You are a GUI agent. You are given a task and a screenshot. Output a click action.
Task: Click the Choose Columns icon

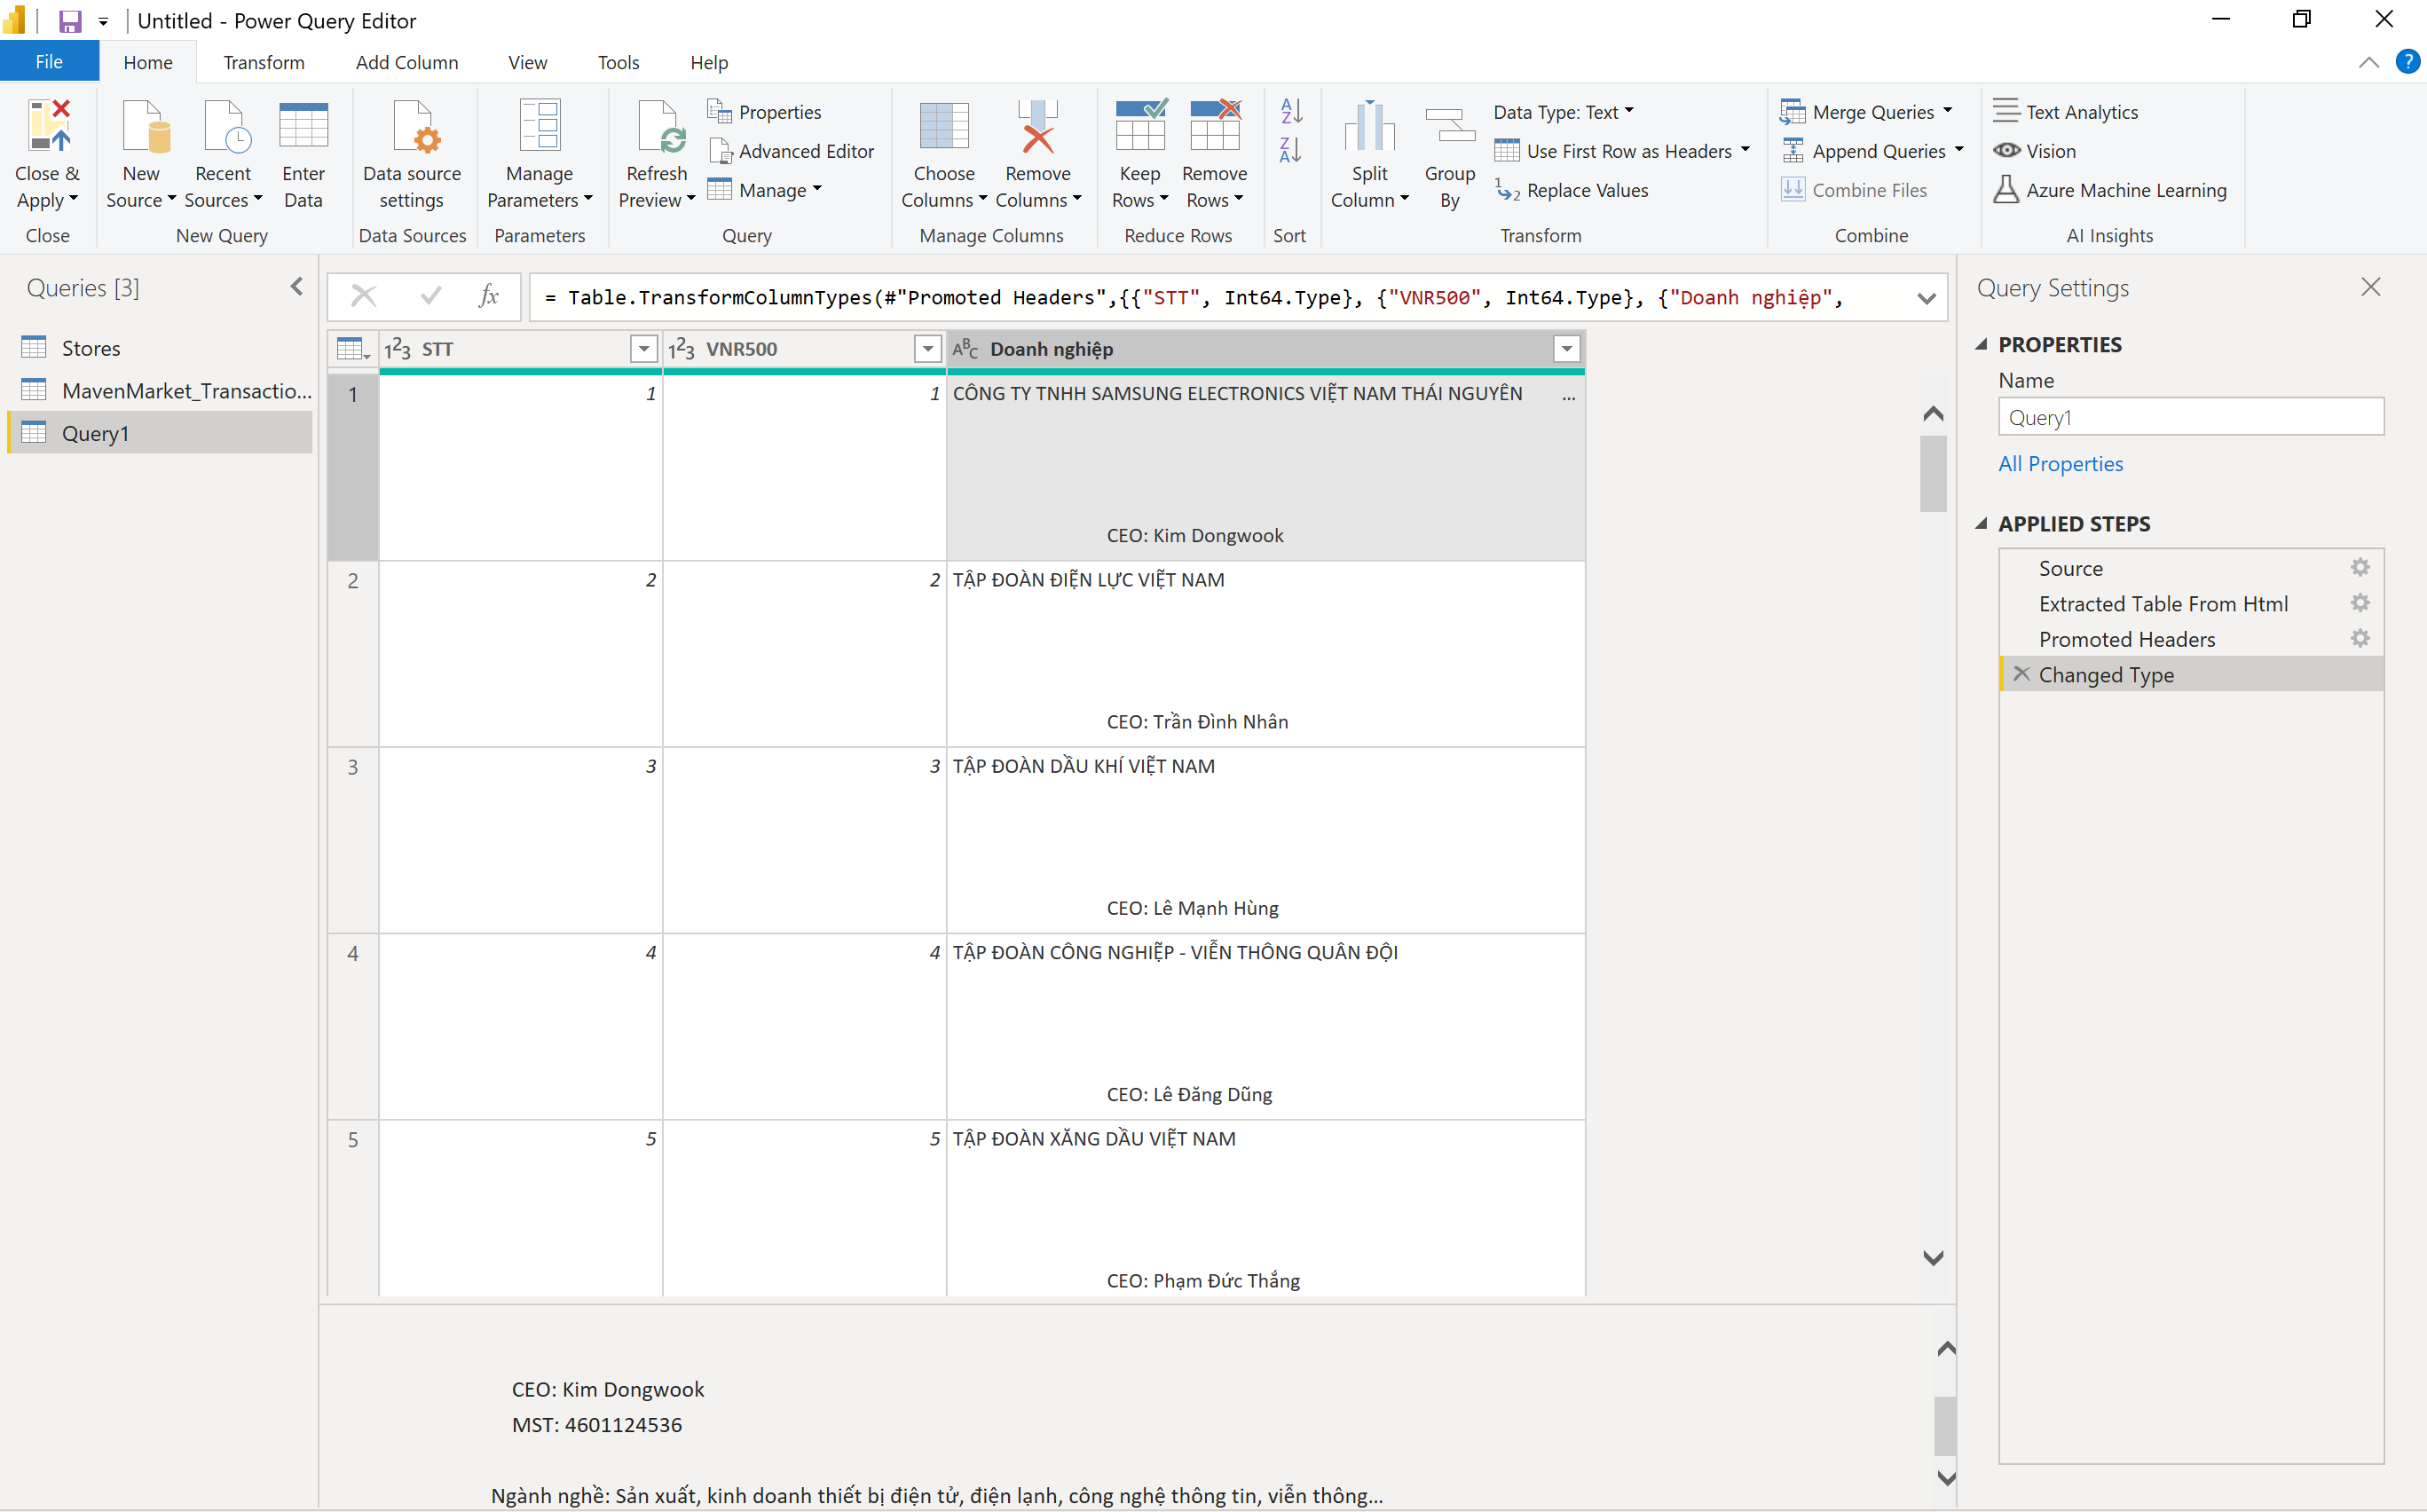pos(944,126)
